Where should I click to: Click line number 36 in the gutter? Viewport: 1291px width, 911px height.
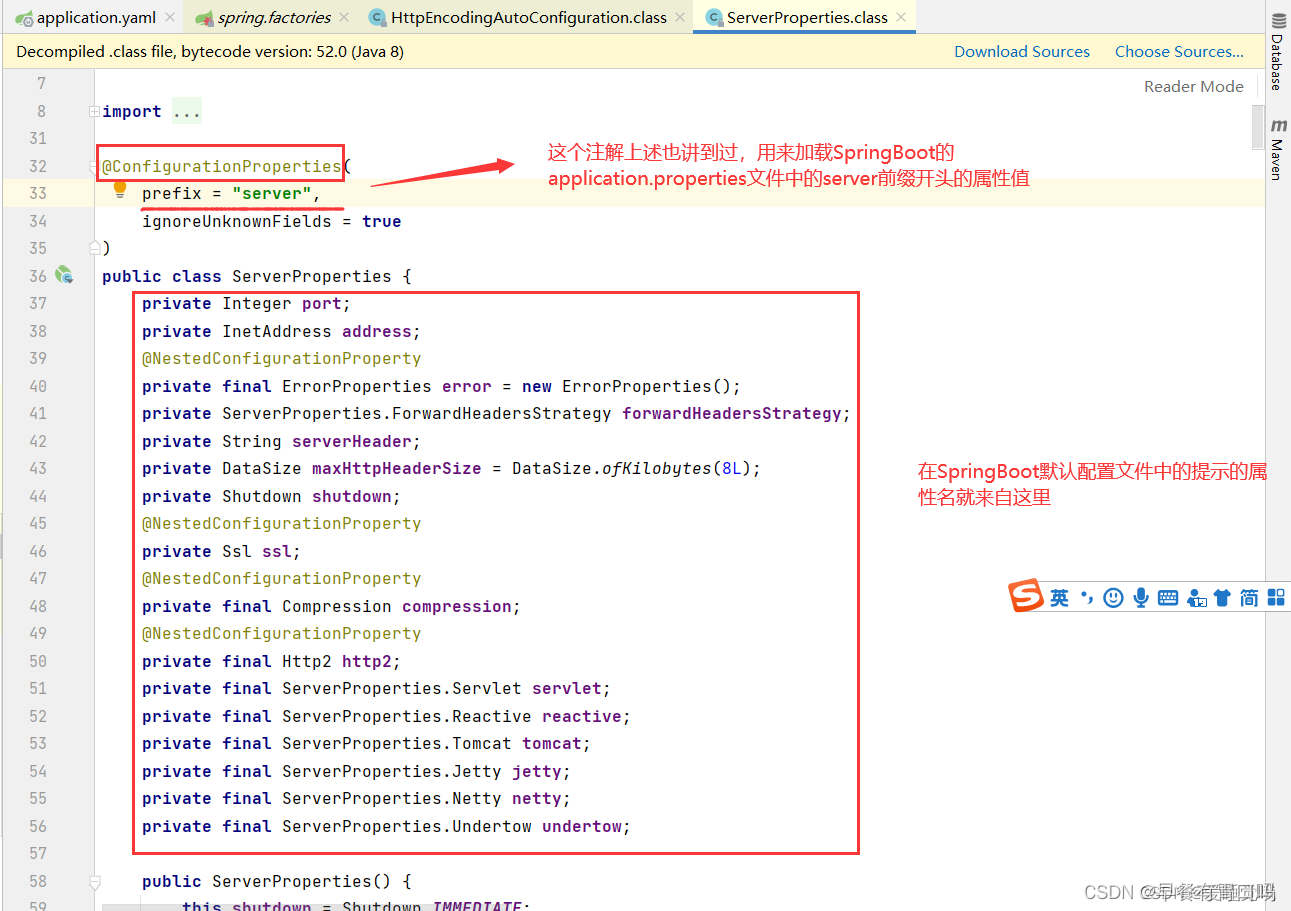pos(38,276)
